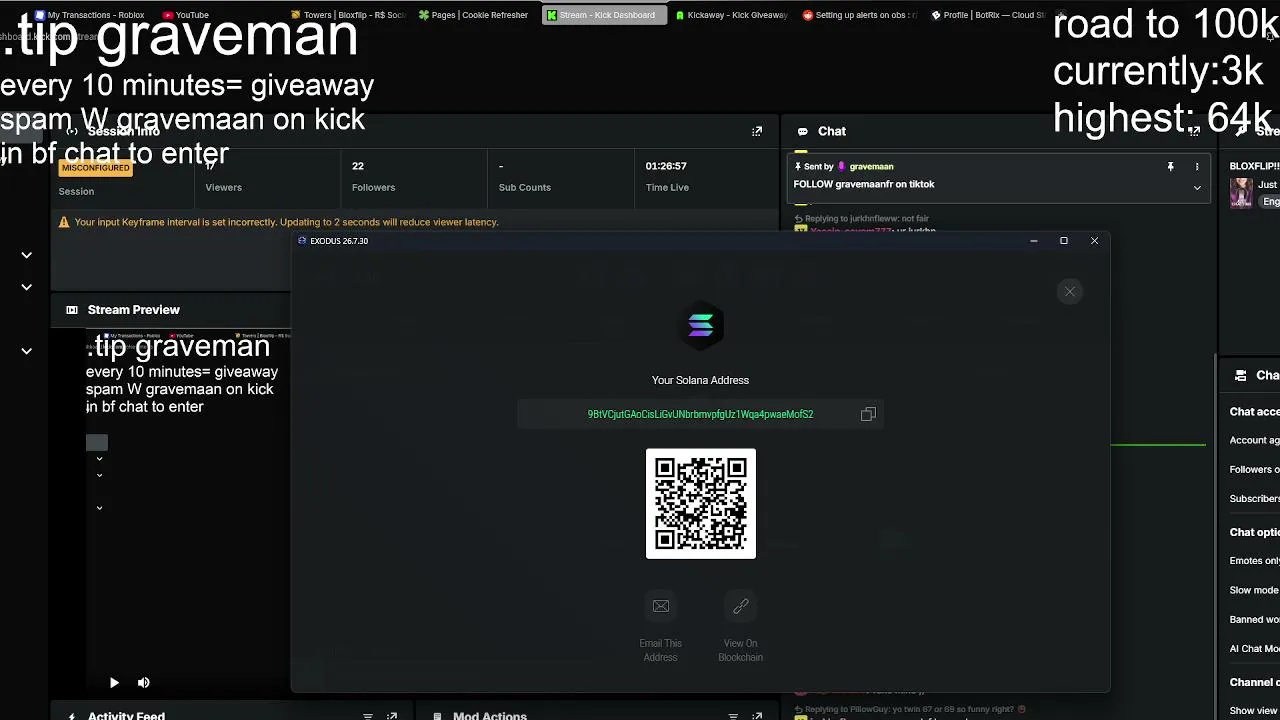Pop out the Mod Actions panel
The width and height of the screenshot is (1280, 720).
757,716
